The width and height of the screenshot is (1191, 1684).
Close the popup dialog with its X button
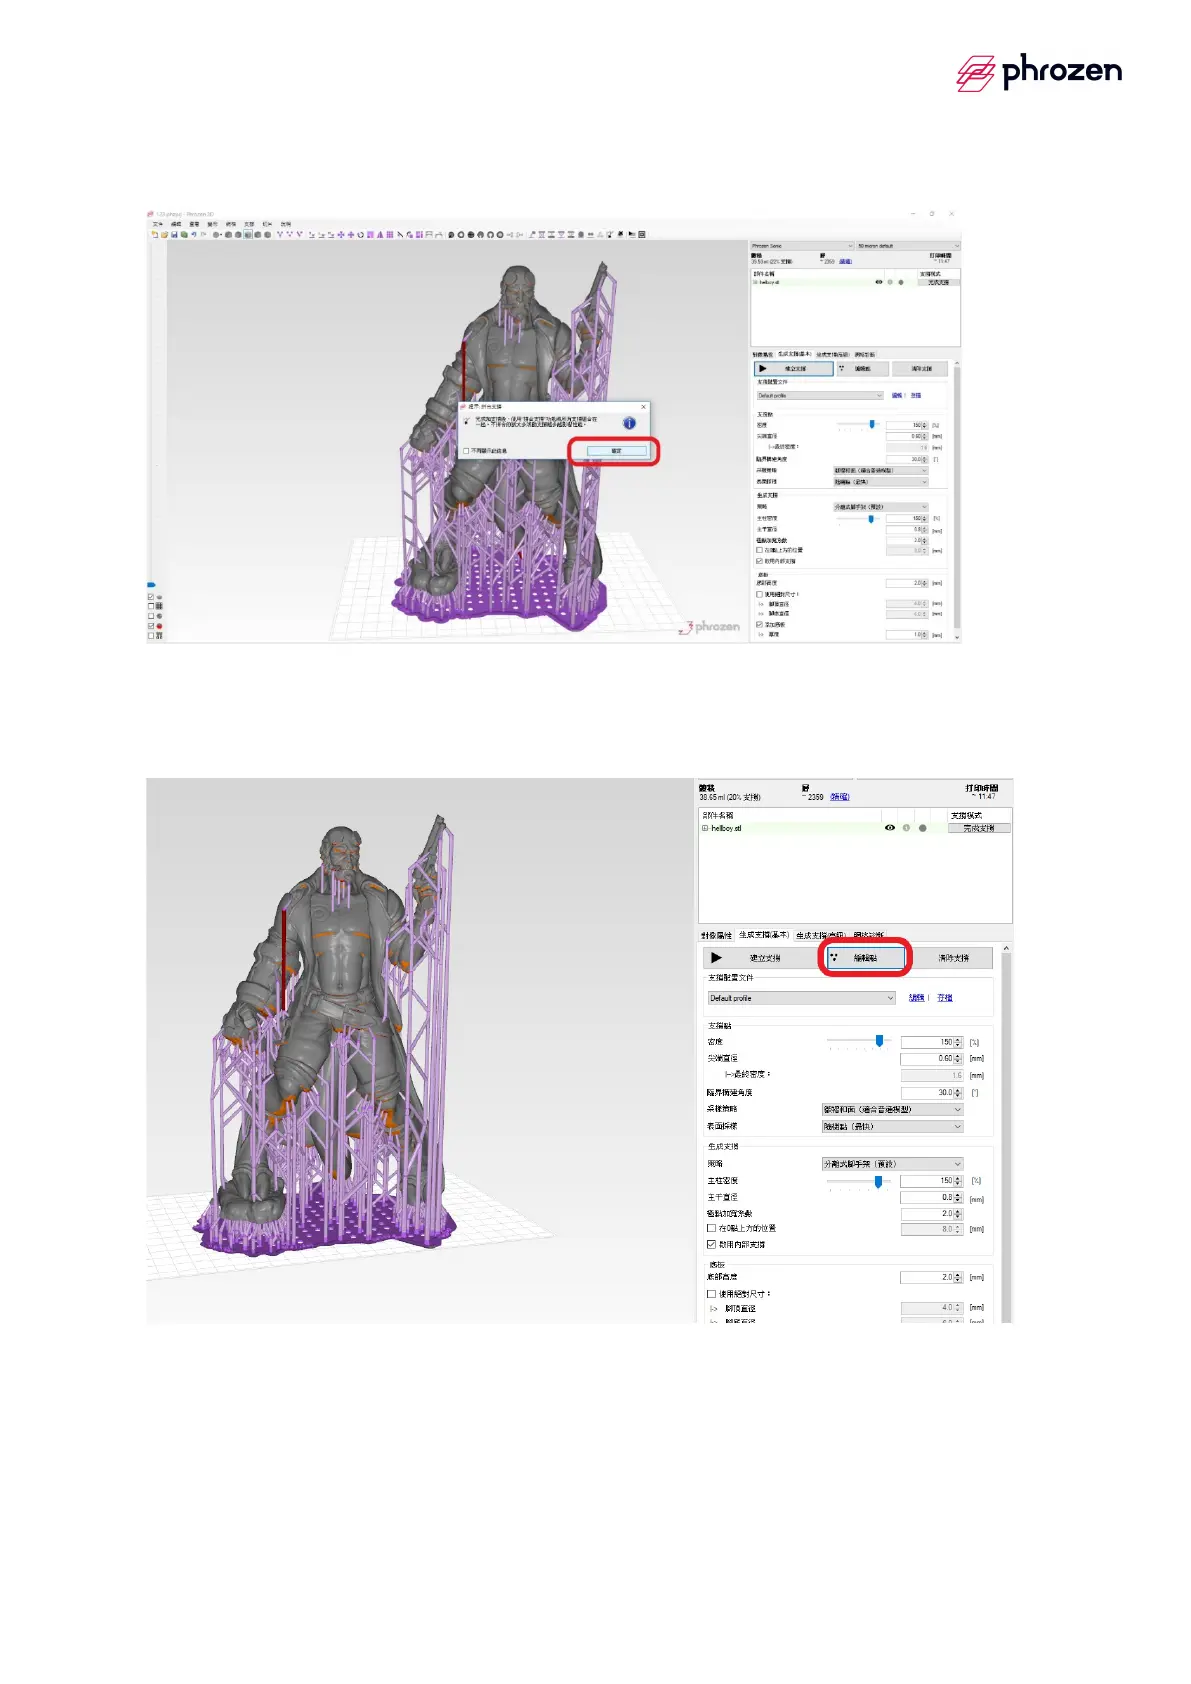[x=643, y=407]
